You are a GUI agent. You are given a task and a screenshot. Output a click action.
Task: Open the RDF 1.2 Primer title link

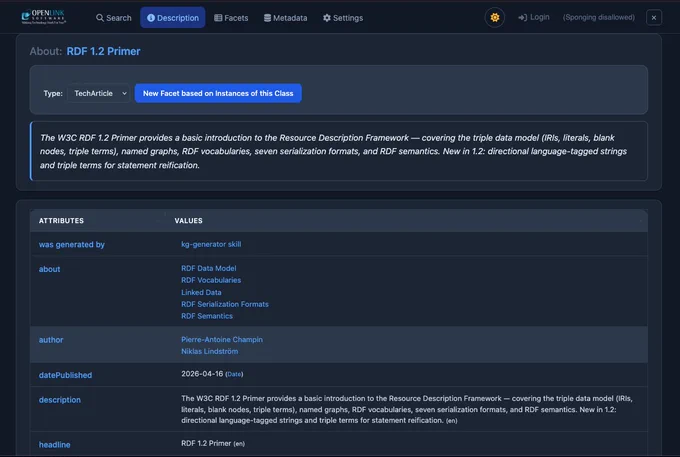(103, 51)
